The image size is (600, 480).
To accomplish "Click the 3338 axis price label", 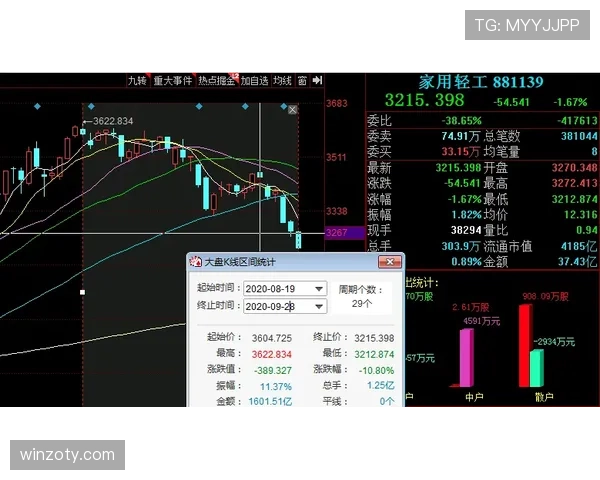I will pos(337,211).
